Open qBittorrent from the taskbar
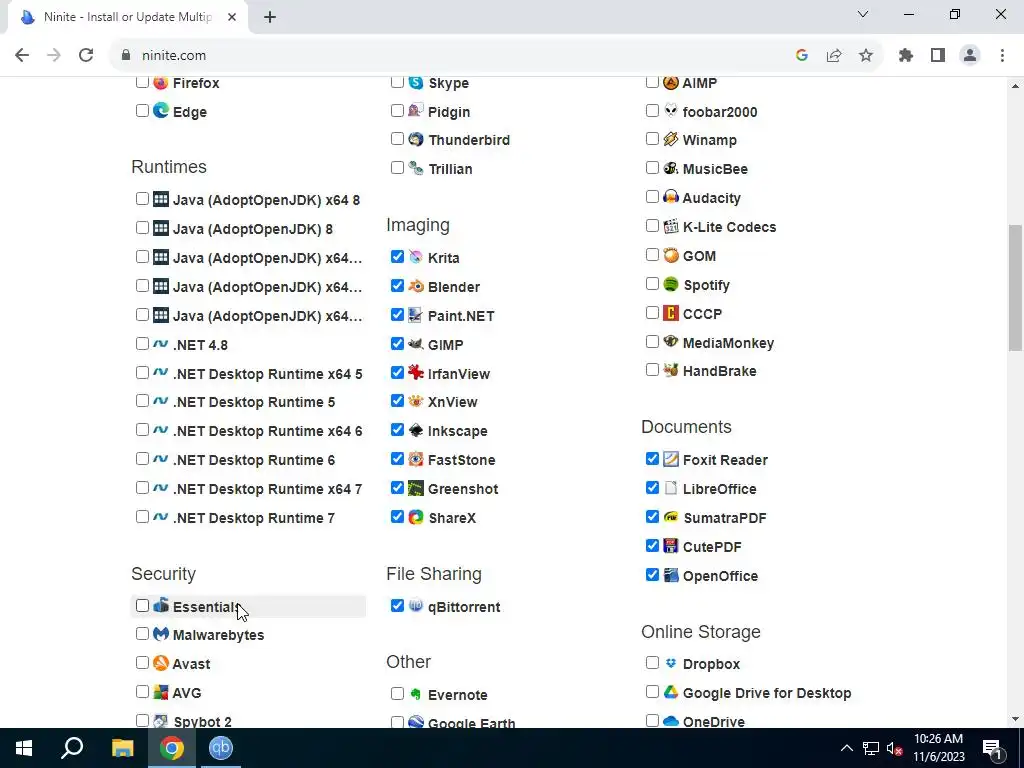The height and width of the screenshot is (768, 1024). (x=221, y=748)
